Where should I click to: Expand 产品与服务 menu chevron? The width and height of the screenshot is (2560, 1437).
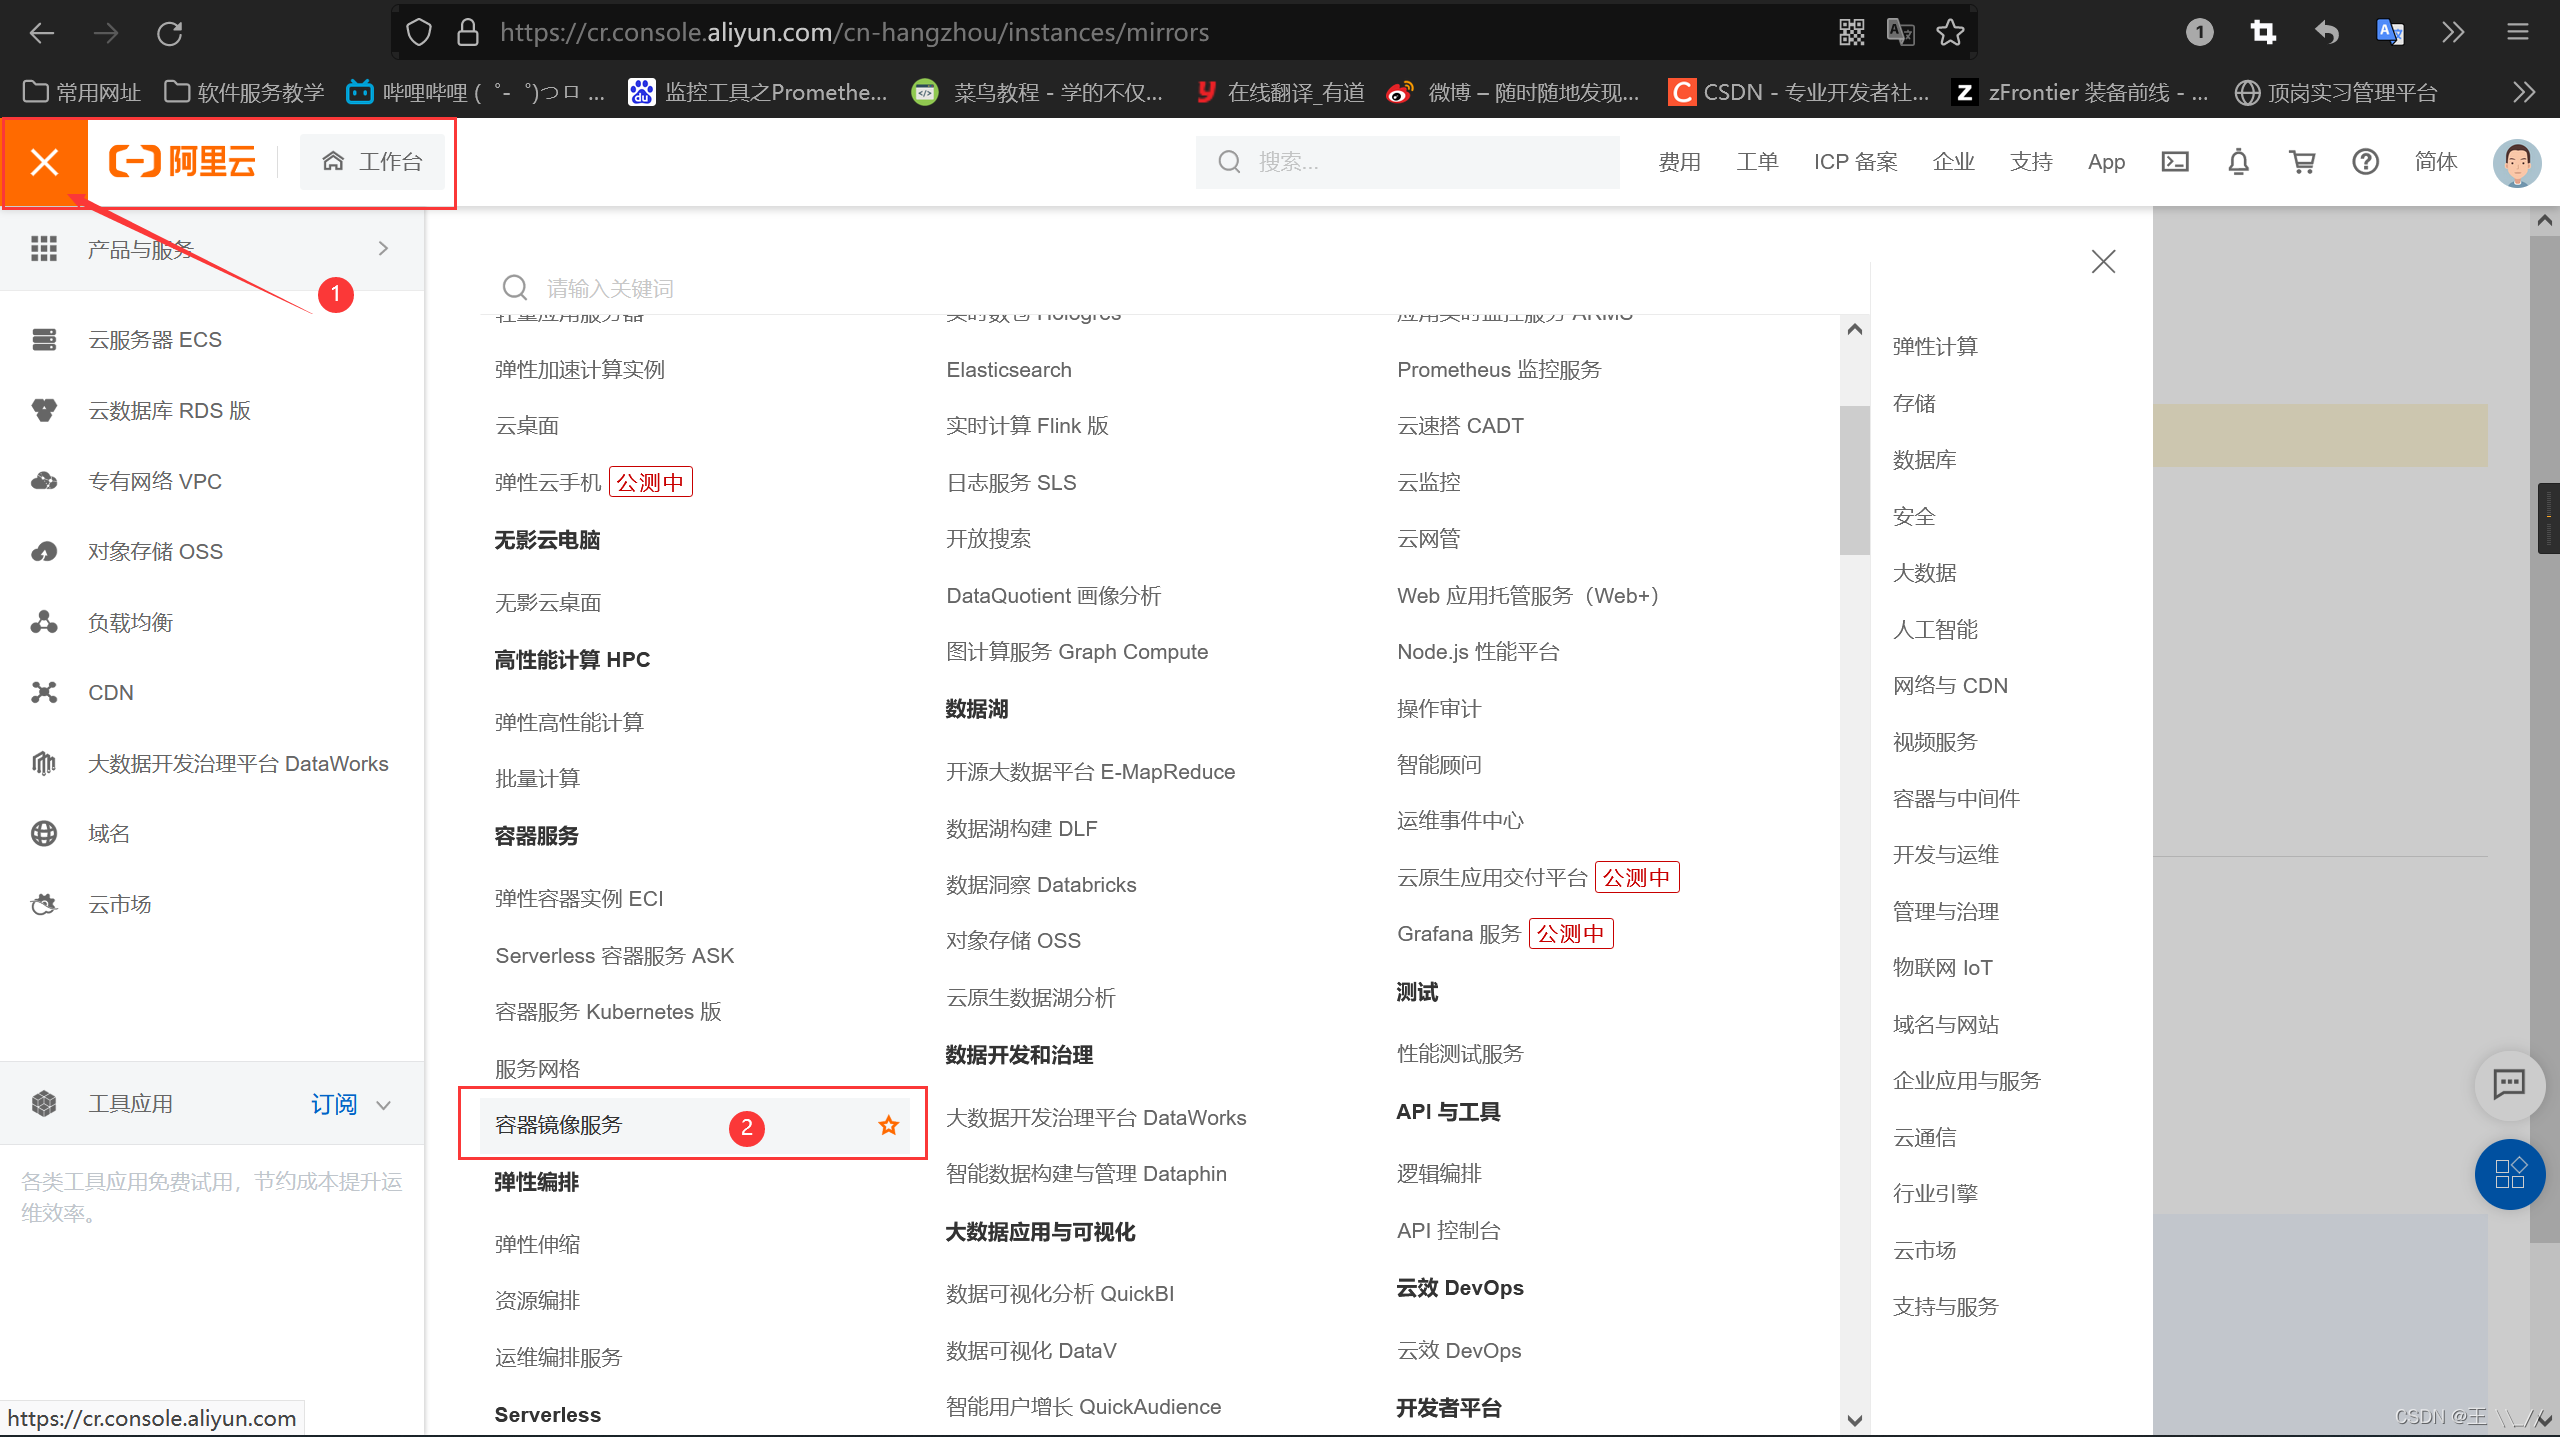(383, 249)
